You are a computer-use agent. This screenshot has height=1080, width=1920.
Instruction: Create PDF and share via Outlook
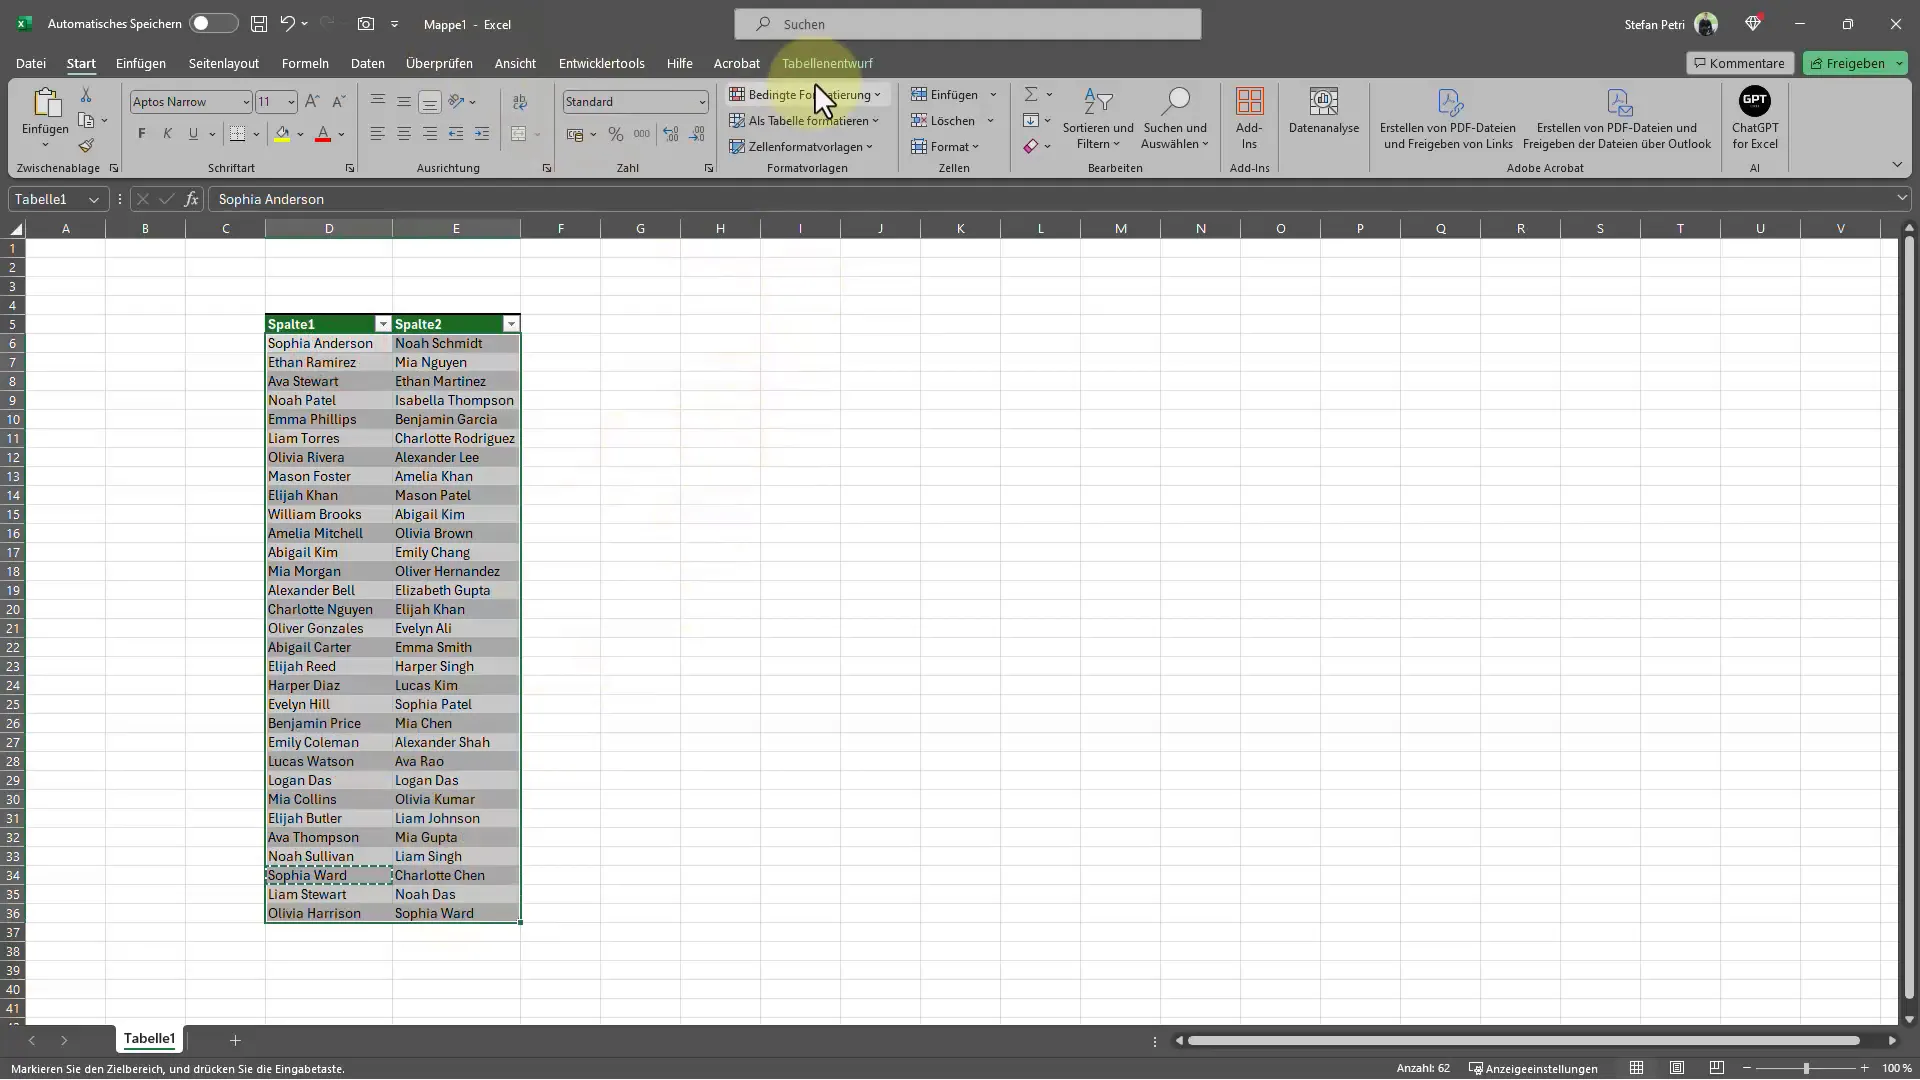pyautogui.click(x=1617, y=118)
